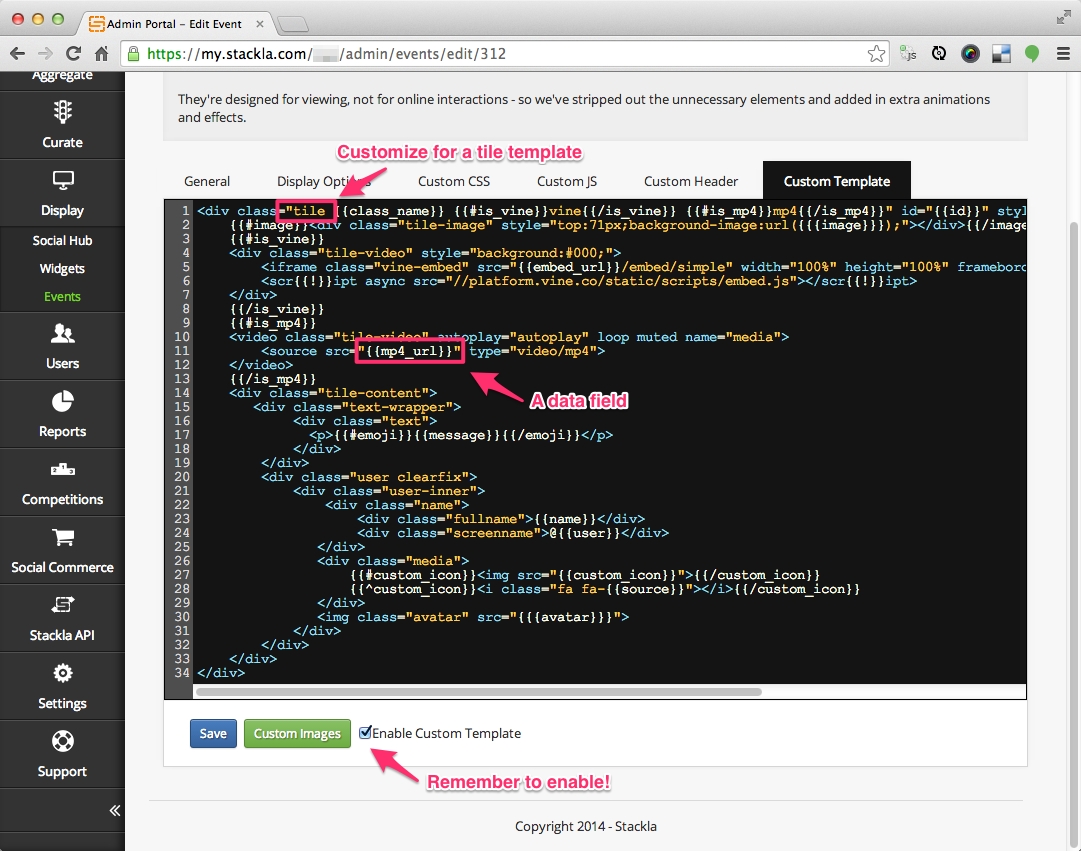The height and width of the screenshot is (851, 1081).
Task: Open the Reports pie chart icon
Action: click(62, 401)
